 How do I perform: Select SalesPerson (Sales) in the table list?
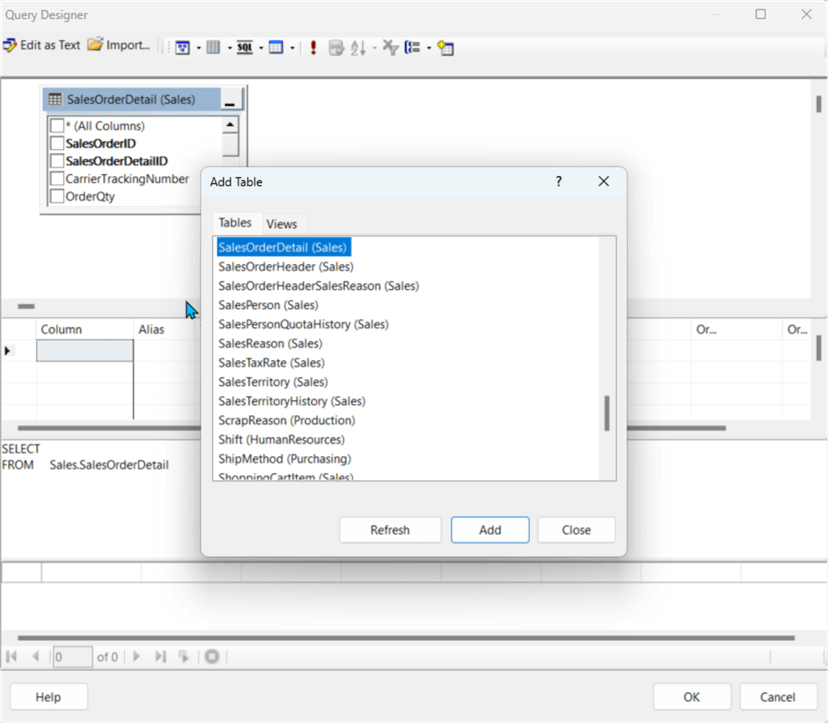[x=268, y=305]
